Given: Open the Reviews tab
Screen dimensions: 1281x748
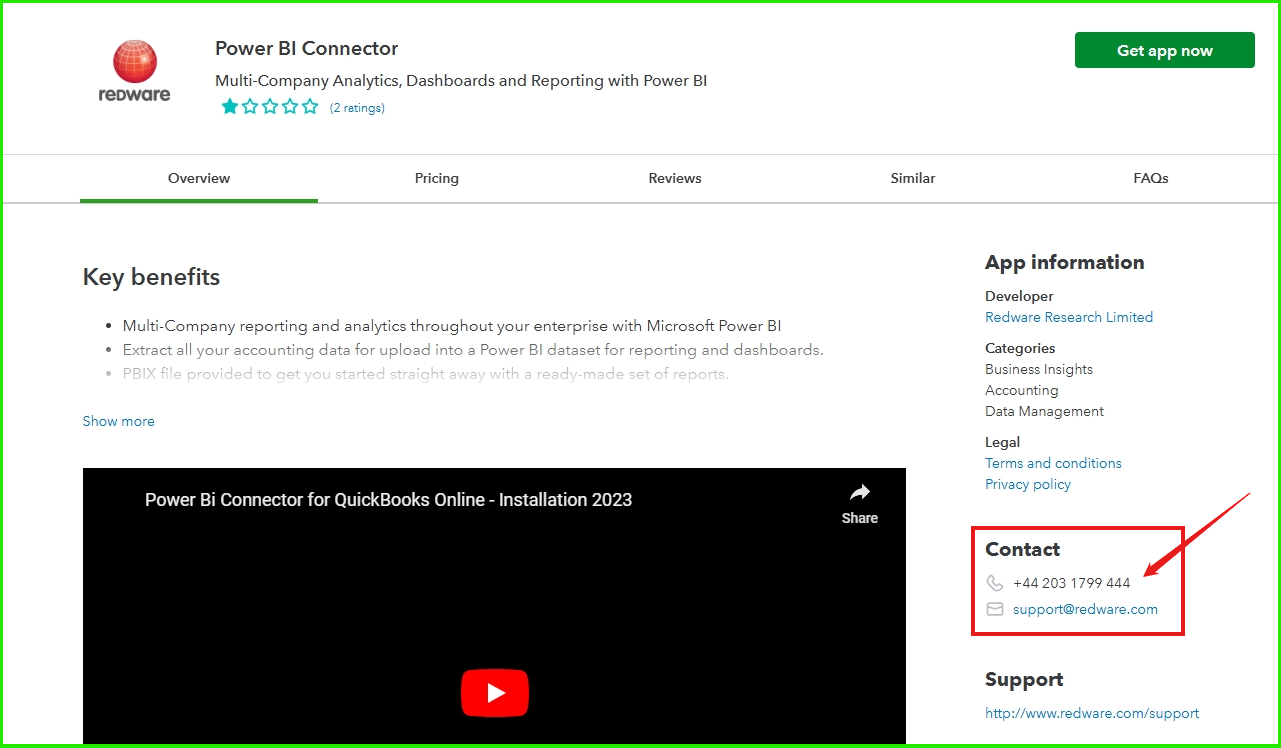Looking at the screenshot, I should [674, 178].
